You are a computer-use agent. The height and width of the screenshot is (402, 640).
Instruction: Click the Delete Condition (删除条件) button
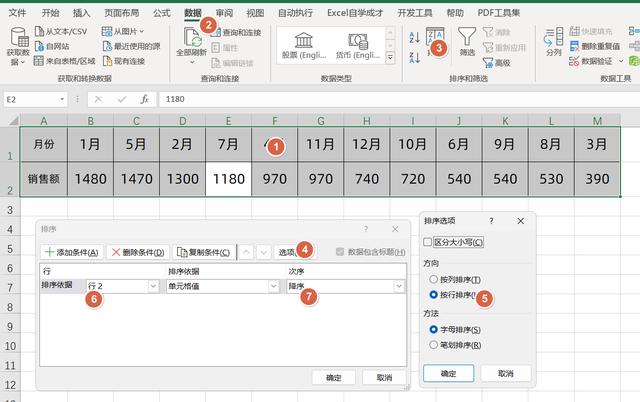tap(139, 252)
